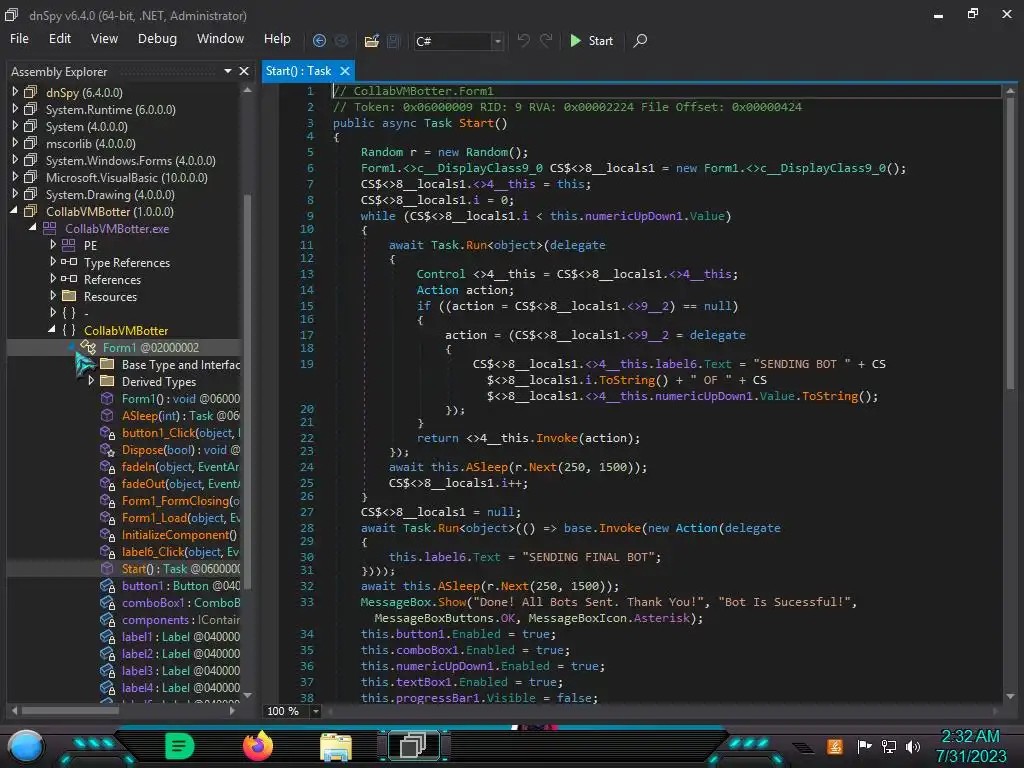Open the 100 % zoom dropdown
This screenshot has width=1024, height=768.
click(315, 711)
